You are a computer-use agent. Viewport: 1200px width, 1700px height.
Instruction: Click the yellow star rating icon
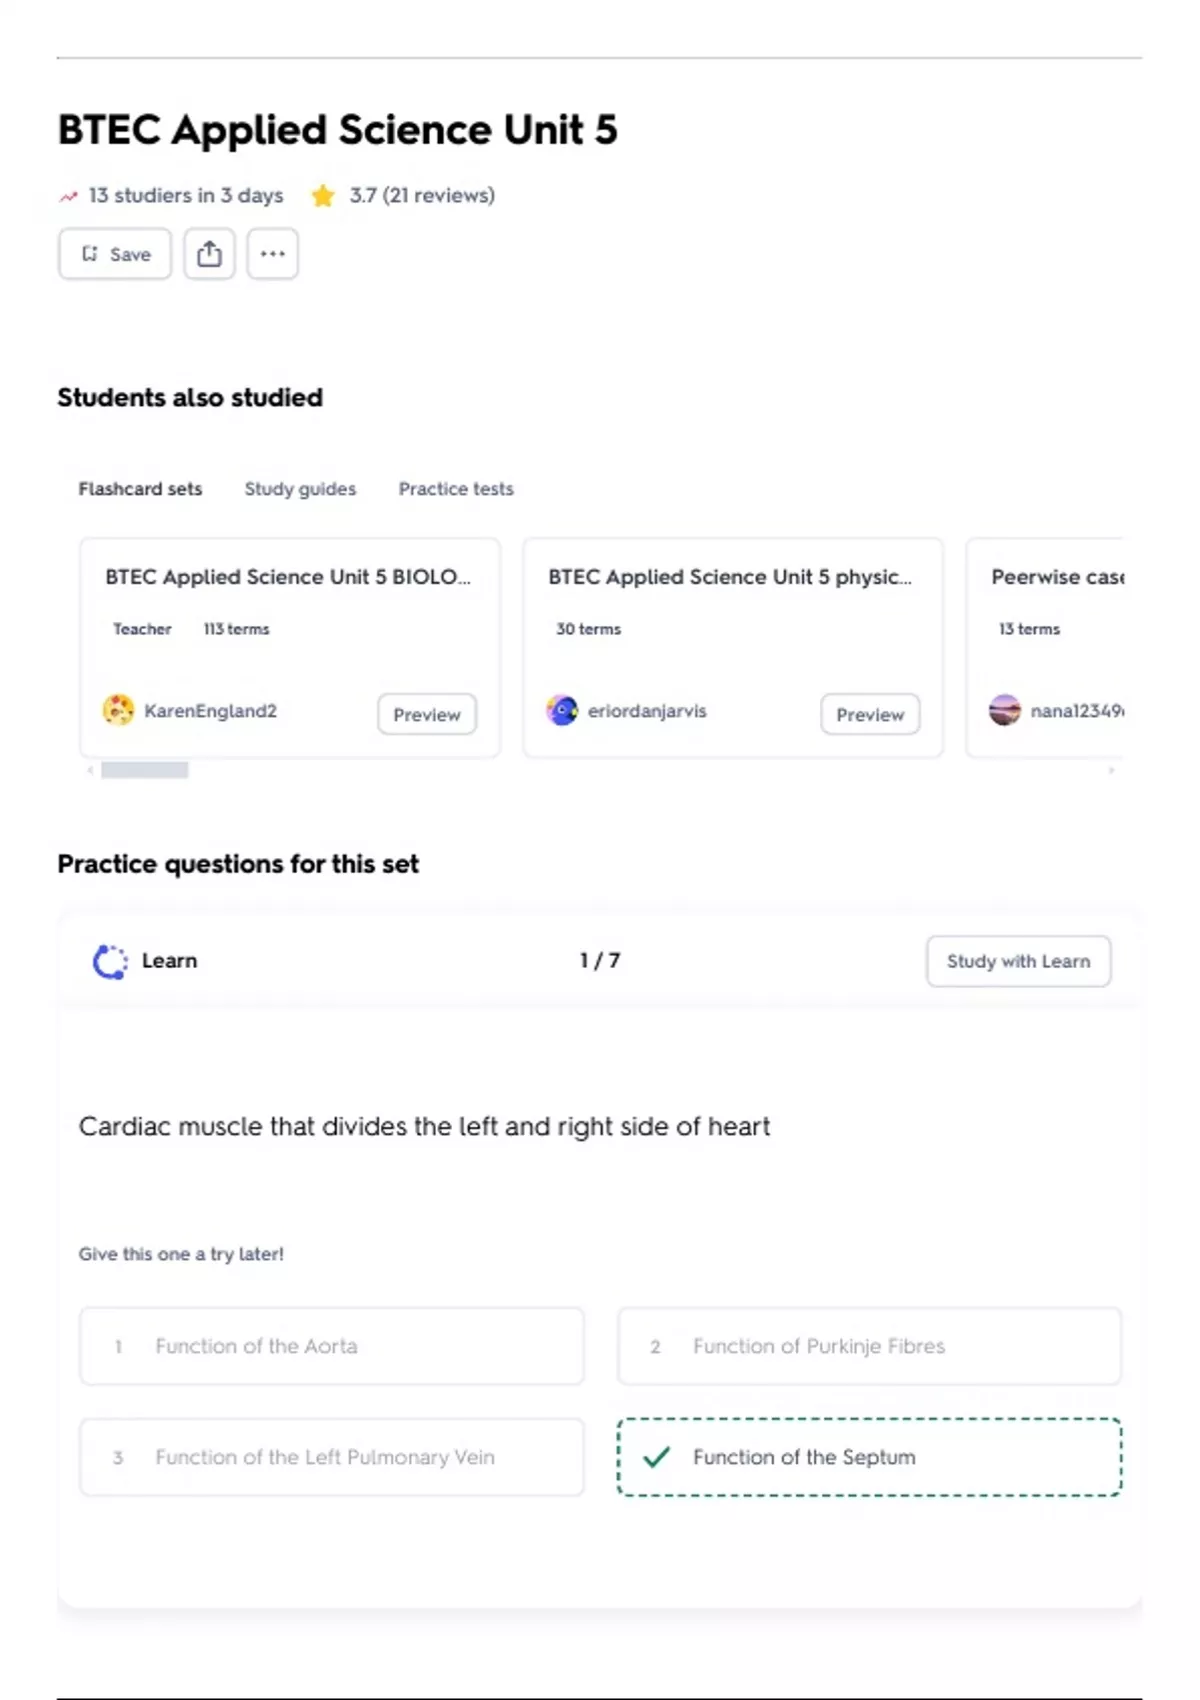click(322, 196)
